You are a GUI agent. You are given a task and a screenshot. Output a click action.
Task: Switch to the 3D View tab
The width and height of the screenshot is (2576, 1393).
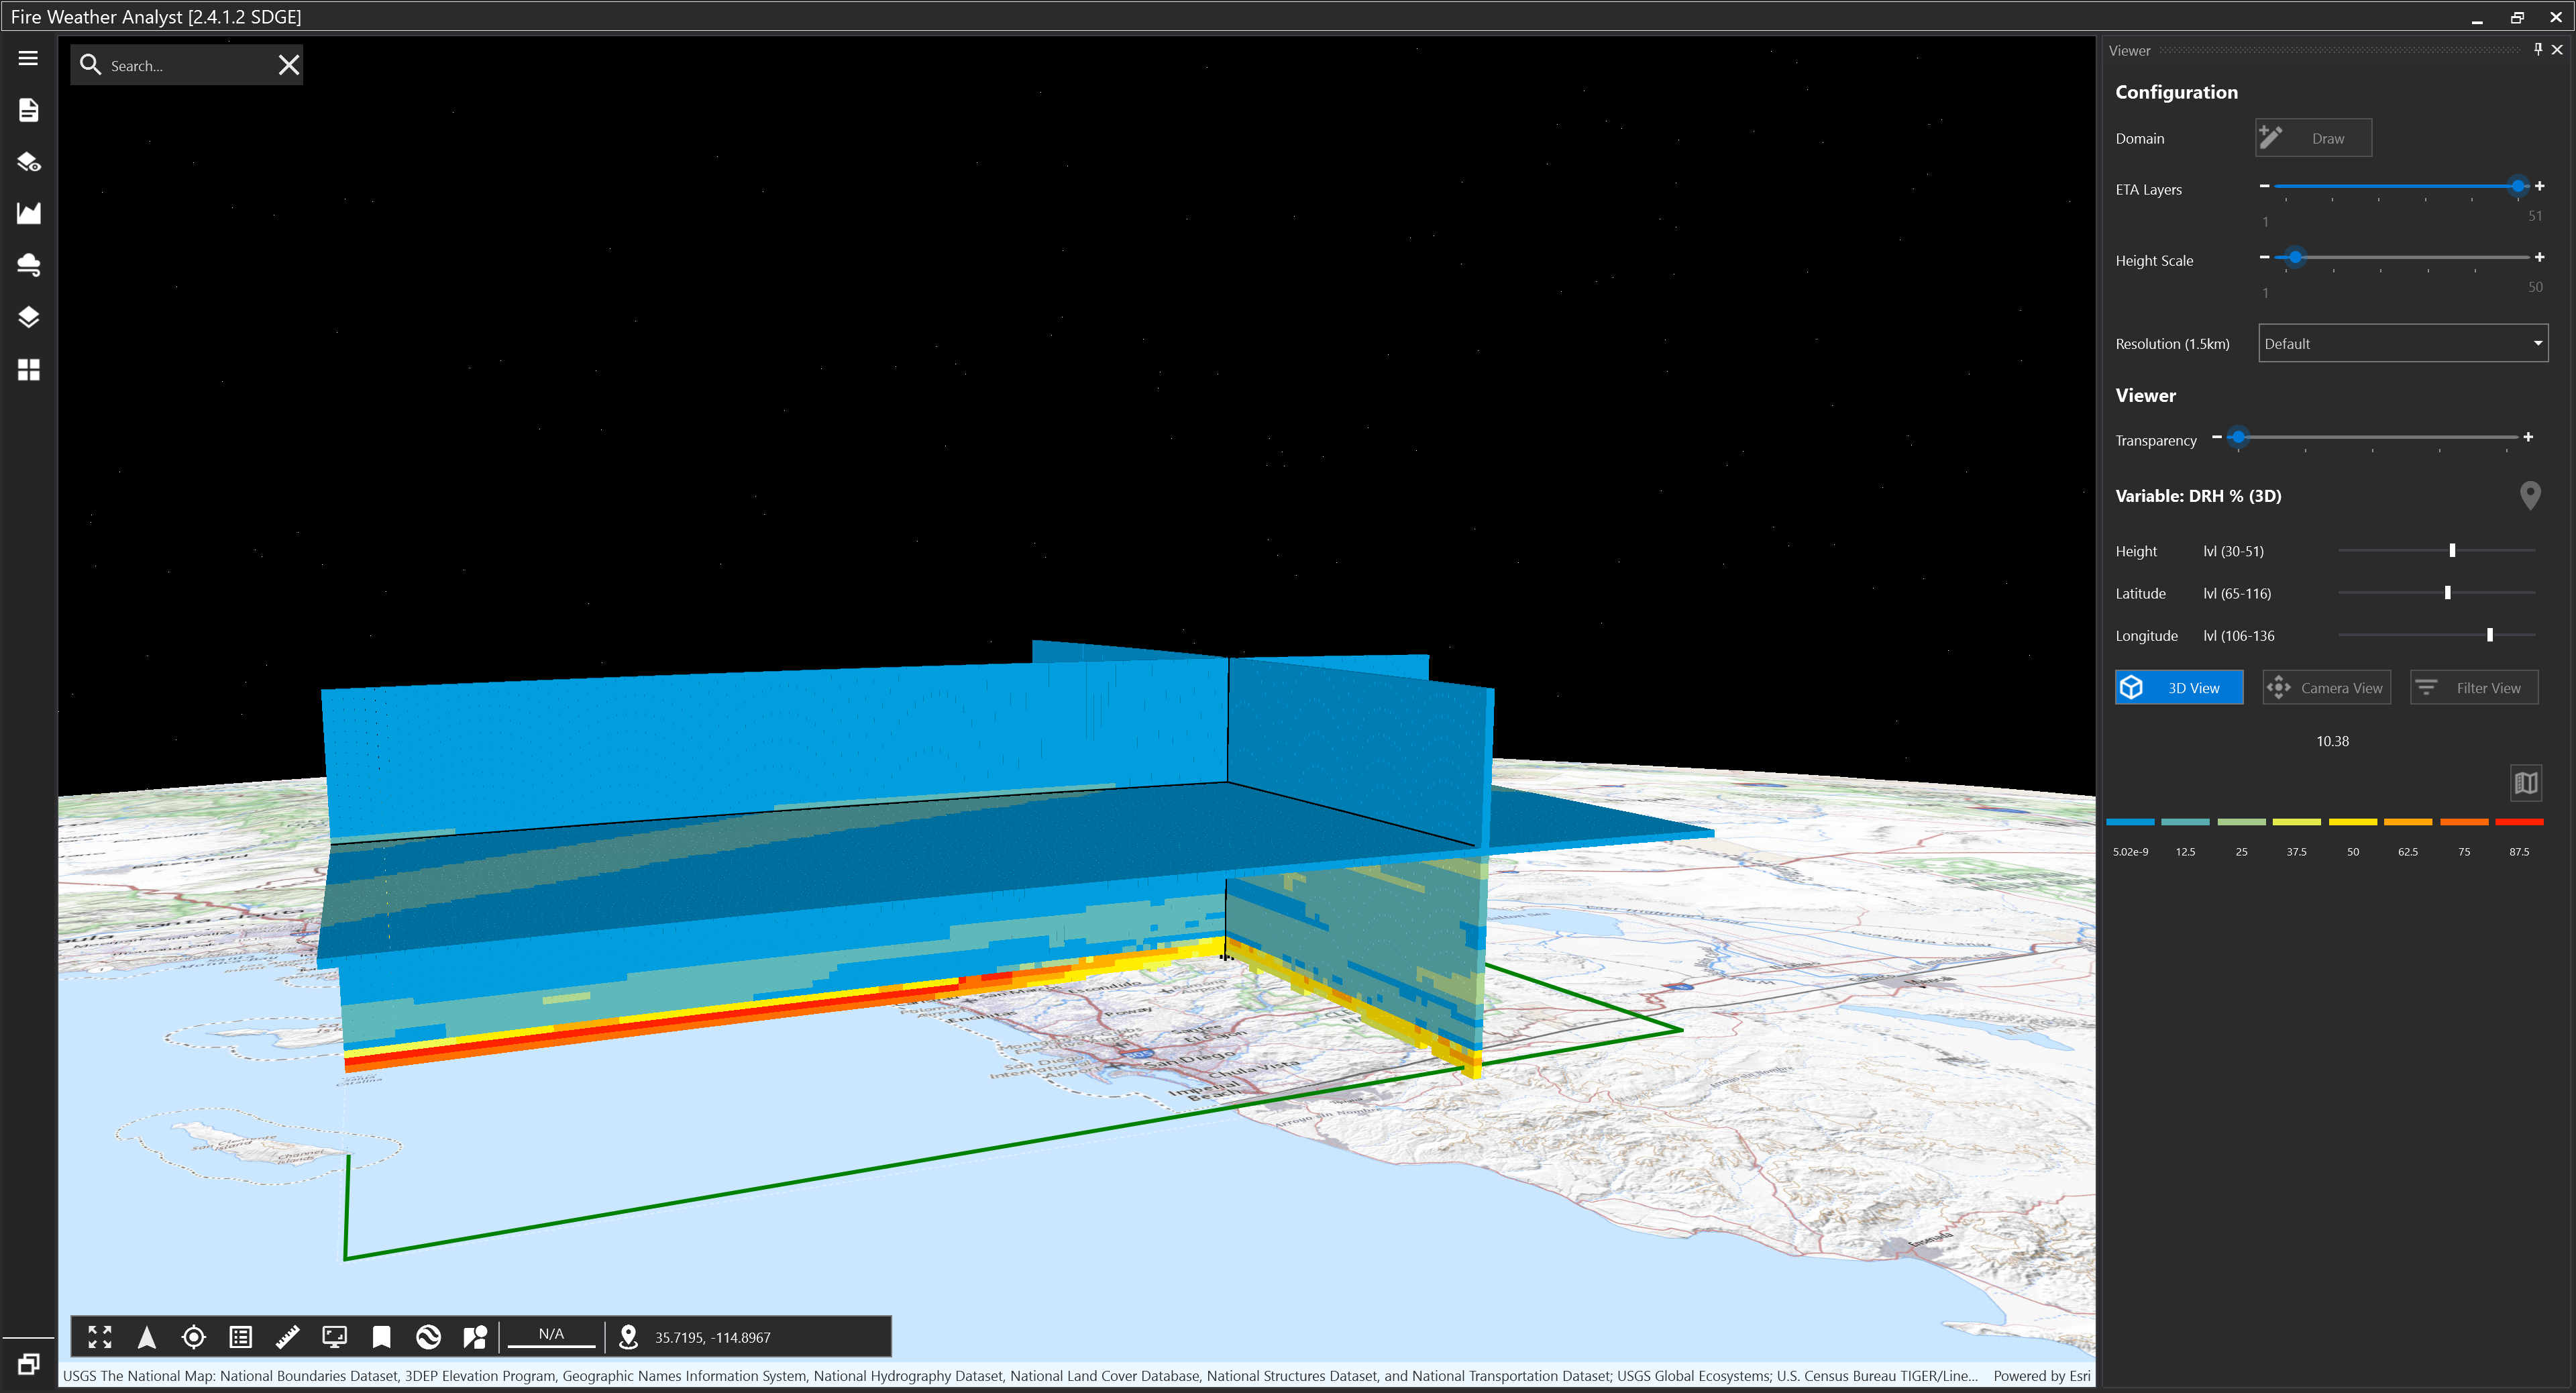click(x=2180, y=687)
